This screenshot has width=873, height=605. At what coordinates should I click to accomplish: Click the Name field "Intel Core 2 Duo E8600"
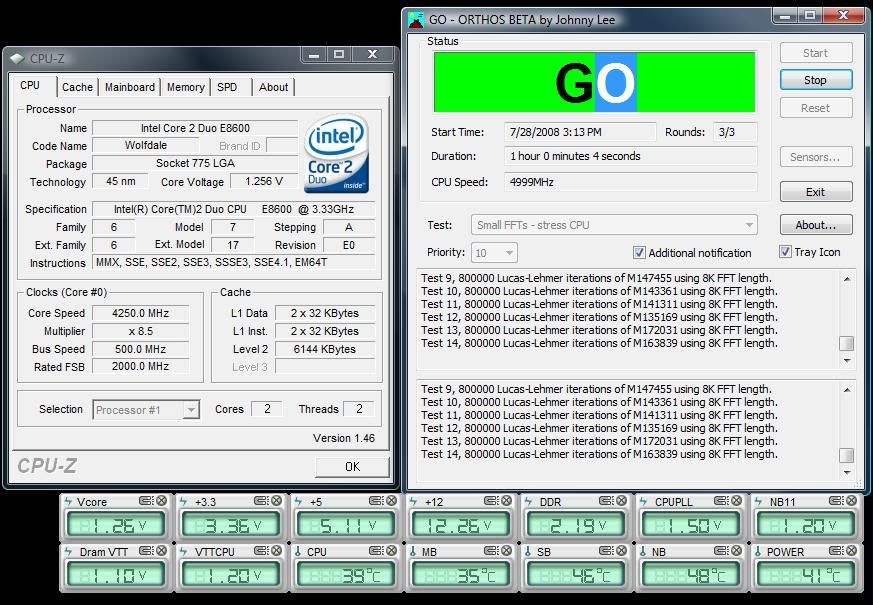pyautogui.click(x=195, y=128)
